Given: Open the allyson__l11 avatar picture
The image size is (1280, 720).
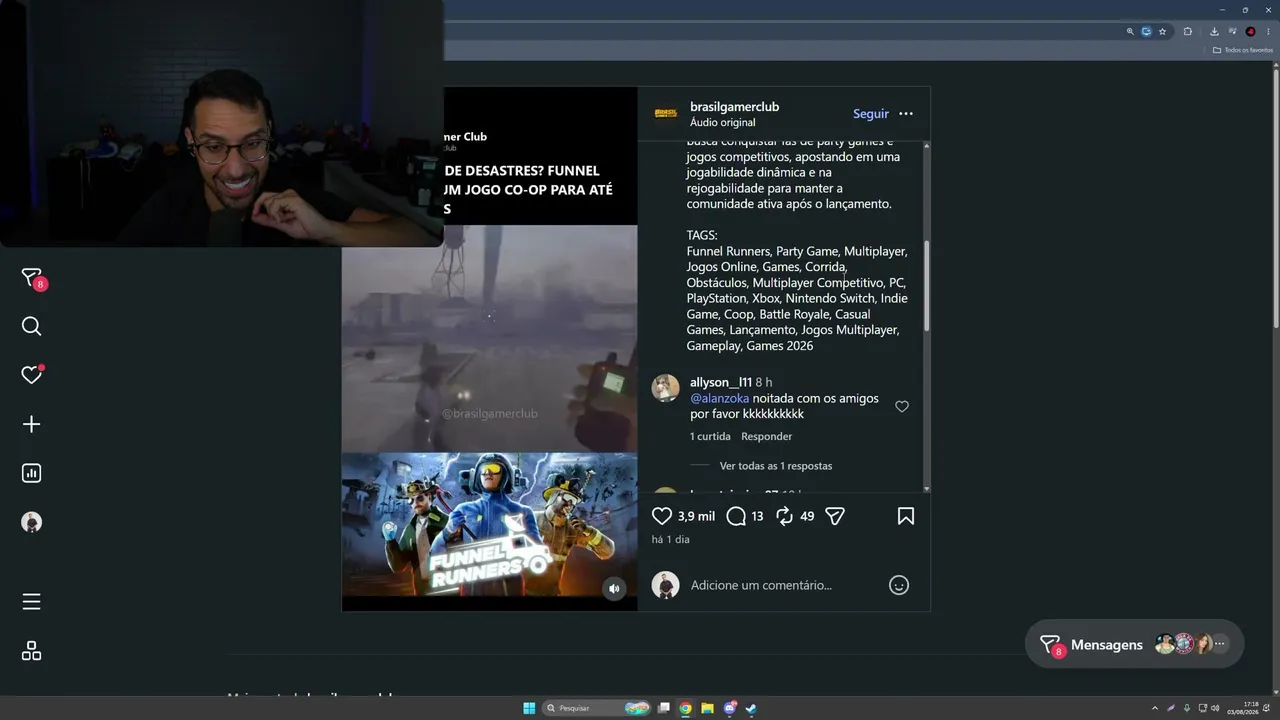Looking at the screenshot, I should pos(666,388).
